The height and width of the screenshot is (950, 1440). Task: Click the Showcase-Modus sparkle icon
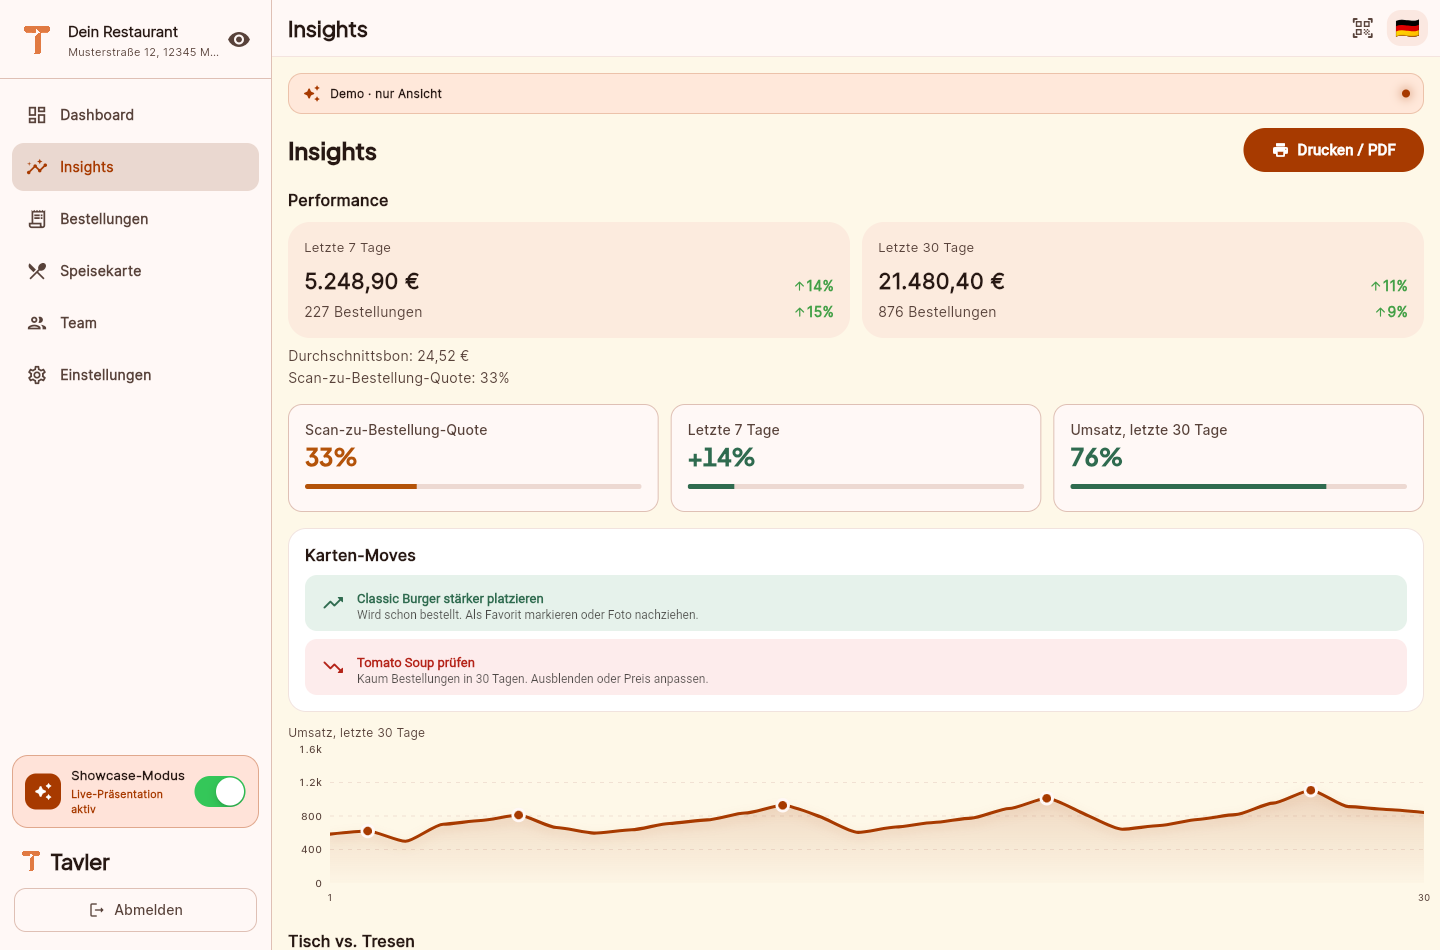tap(43, 791)
